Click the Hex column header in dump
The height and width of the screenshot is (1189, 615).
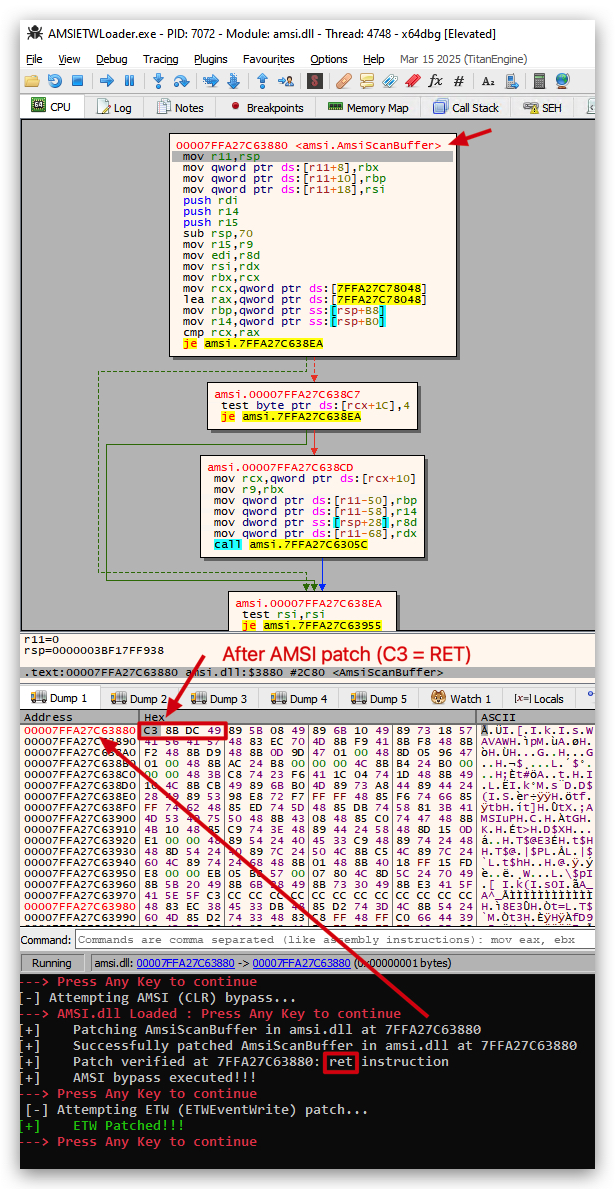(x=307, y=717)
